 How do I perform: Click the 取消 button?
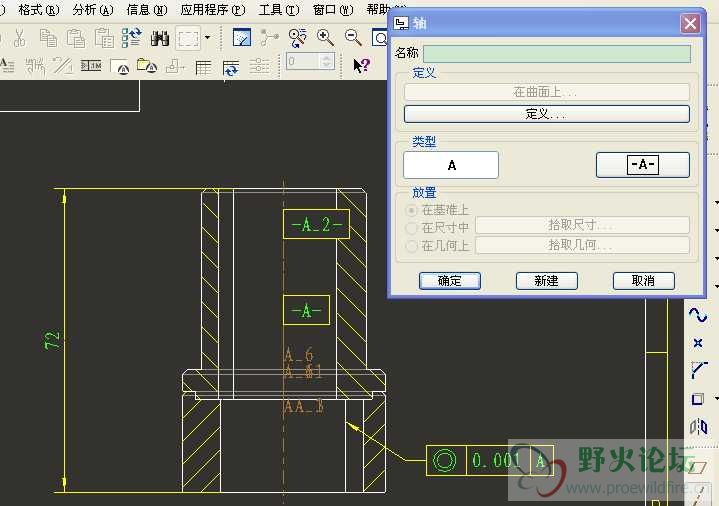(644, 281)
